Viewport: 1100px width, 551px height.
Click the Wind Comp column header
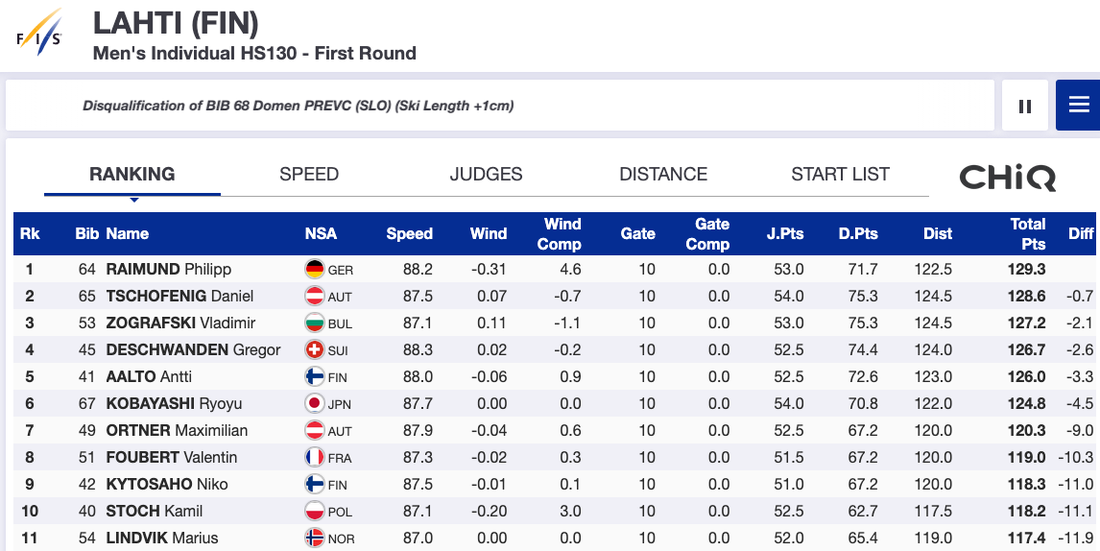click(x=563, y=233)
